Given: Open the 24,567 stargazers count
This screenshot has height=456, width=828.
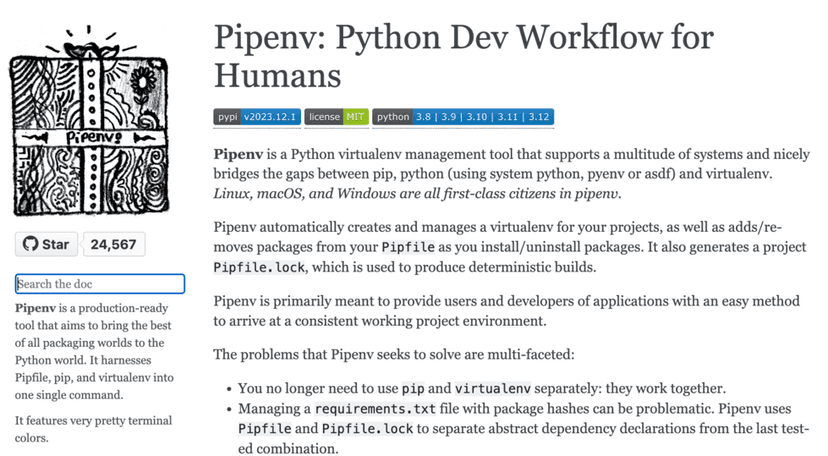Looking at the screenshot, I should click(113, 244).
